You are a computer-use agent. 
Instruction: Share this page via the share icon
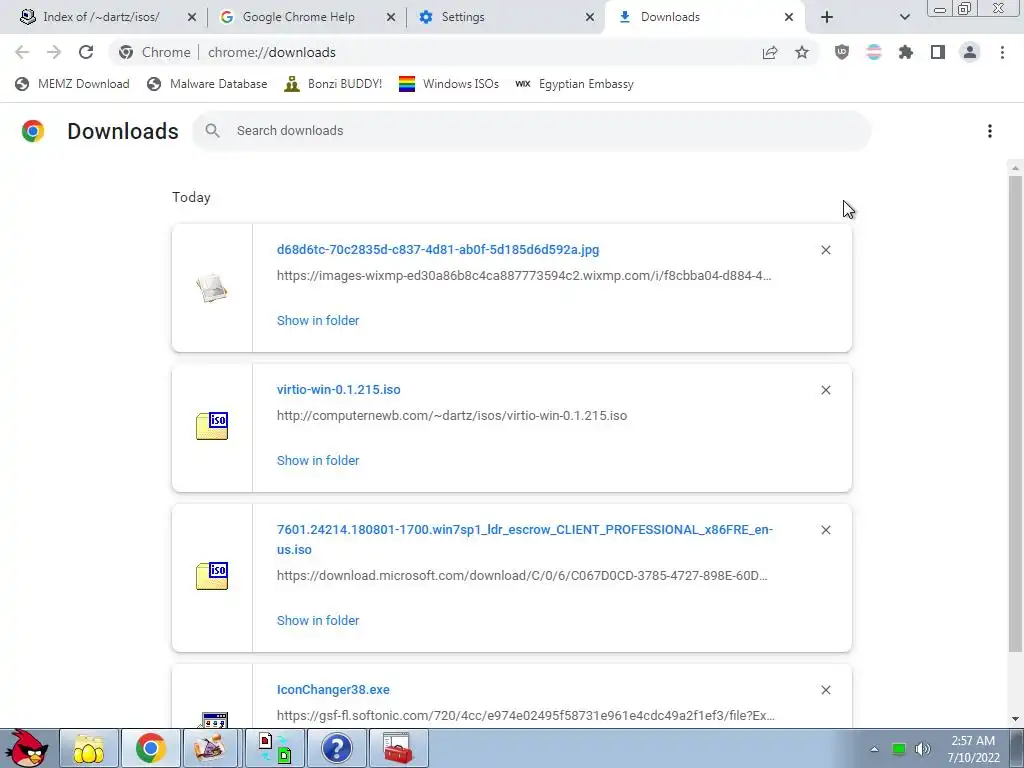coord(770,52)
